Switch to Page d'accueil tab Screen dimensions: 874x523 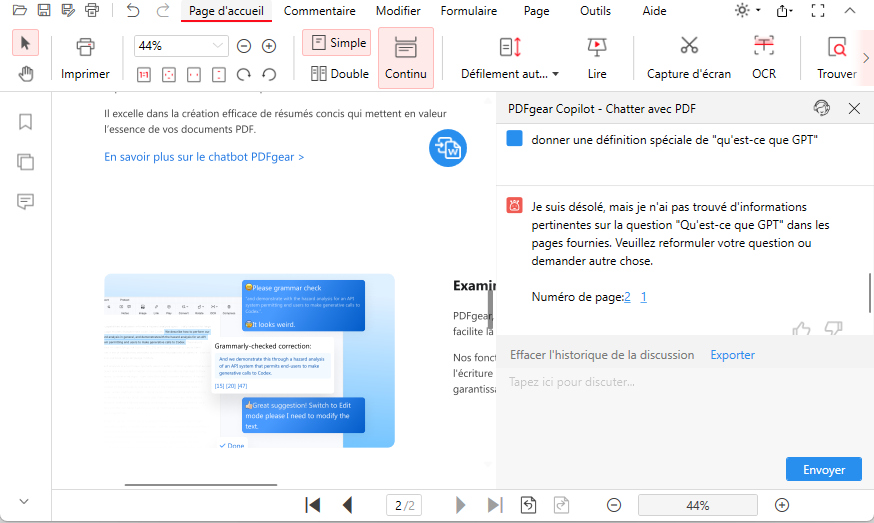coord(226,11)
